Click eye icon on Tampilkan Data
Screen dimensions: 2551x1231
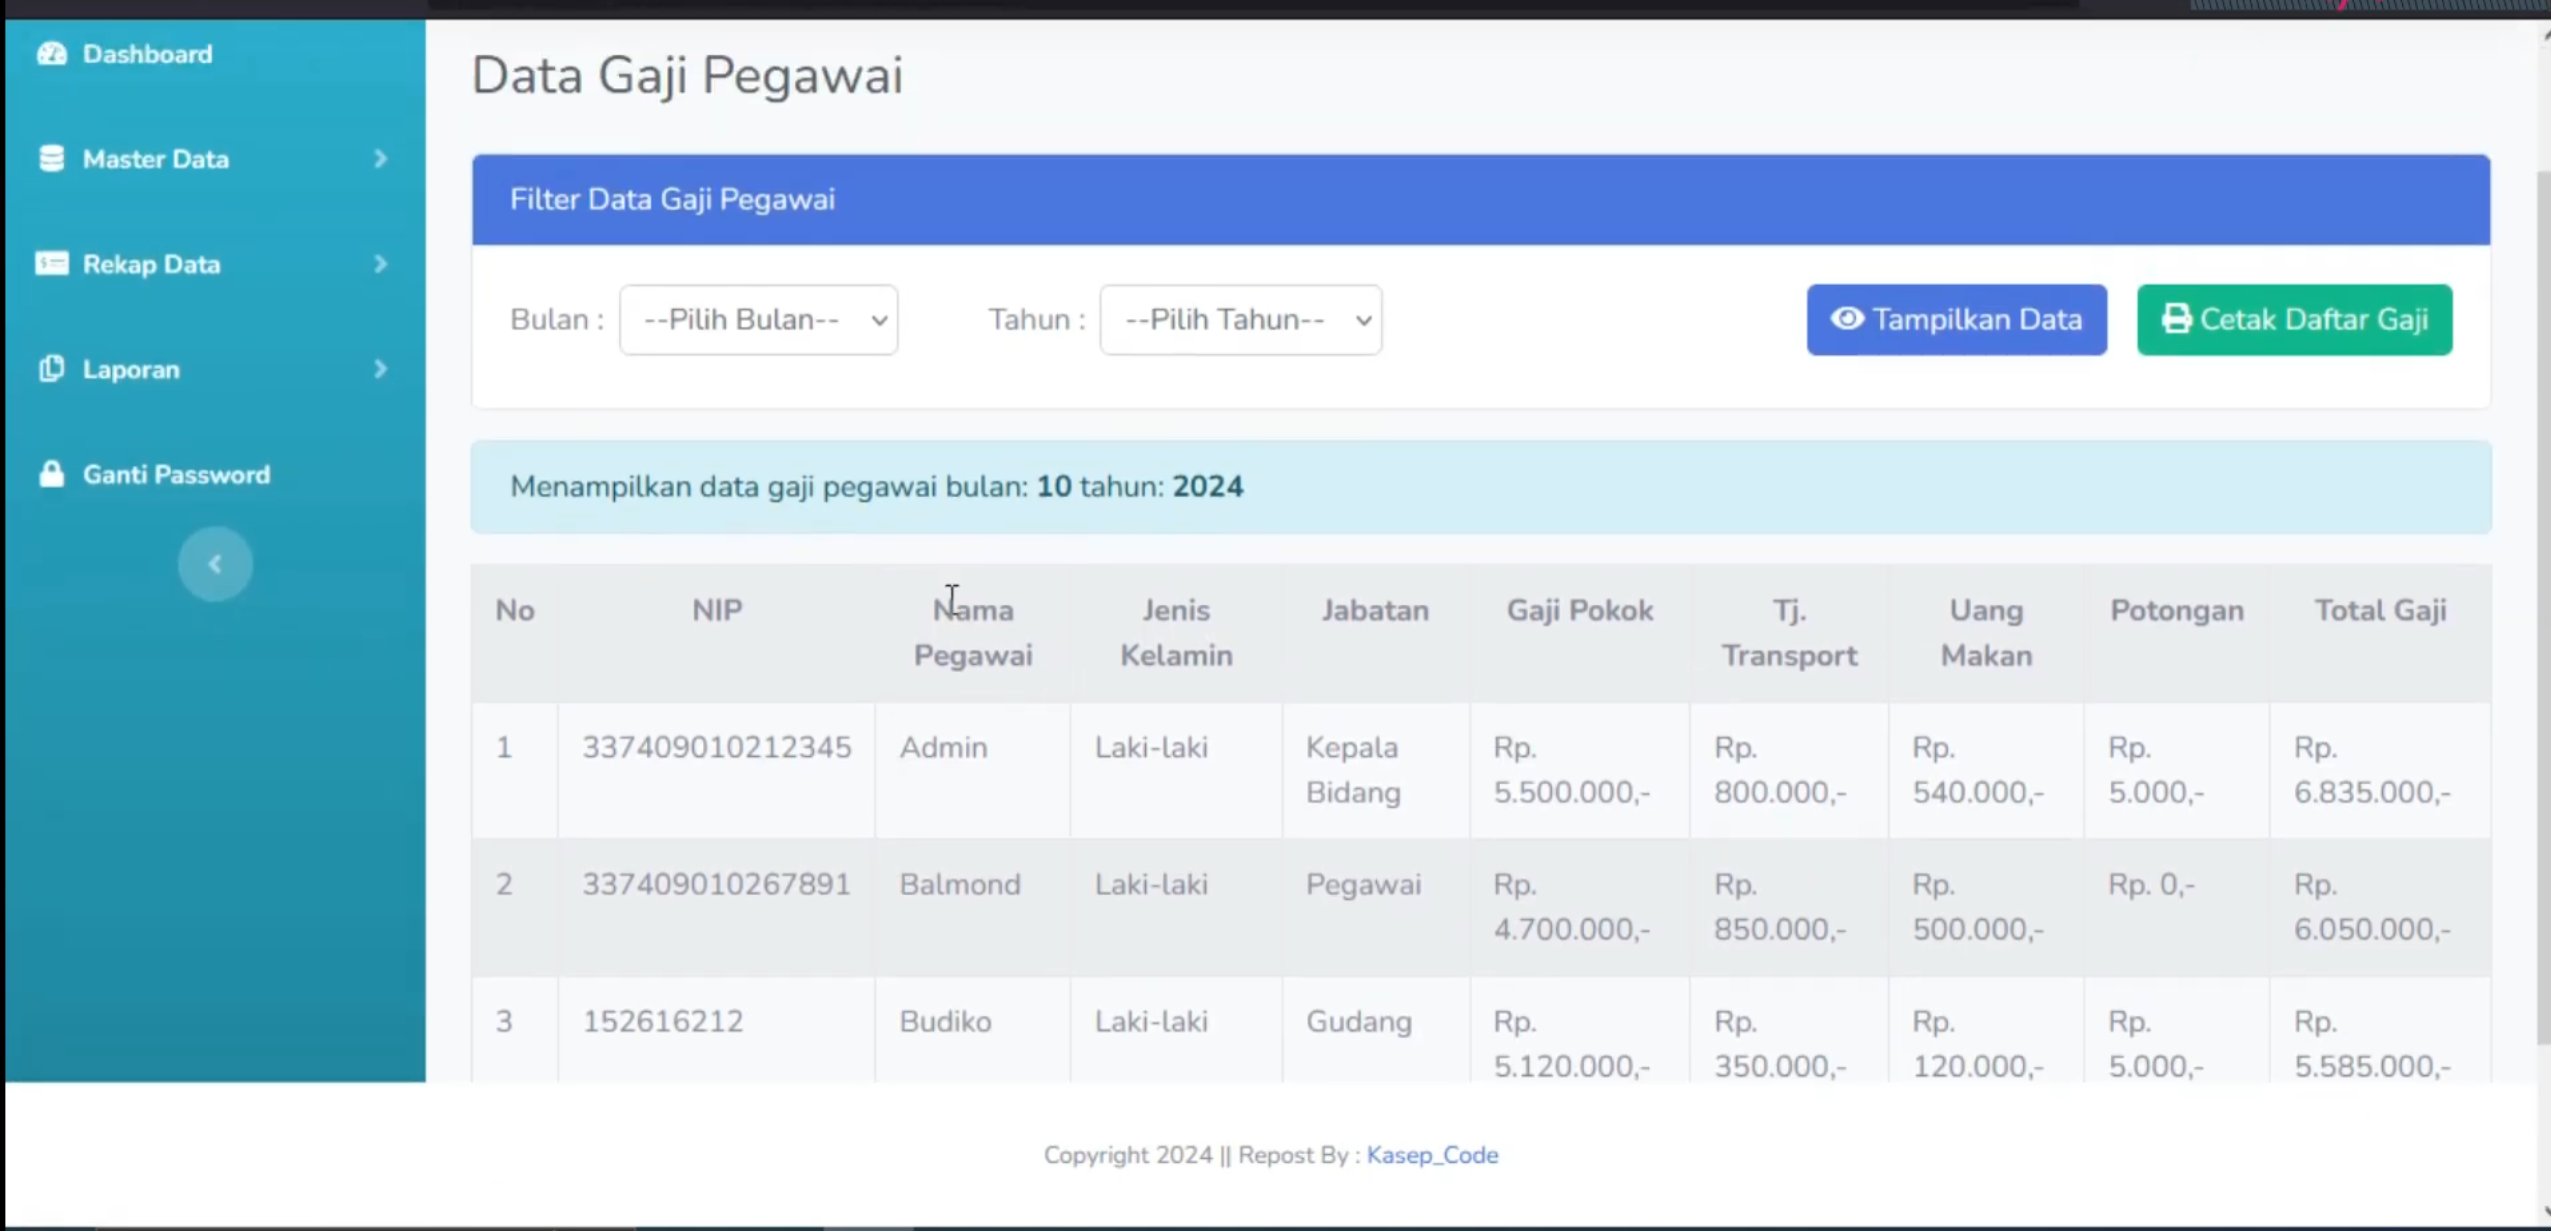point(1847,319)
